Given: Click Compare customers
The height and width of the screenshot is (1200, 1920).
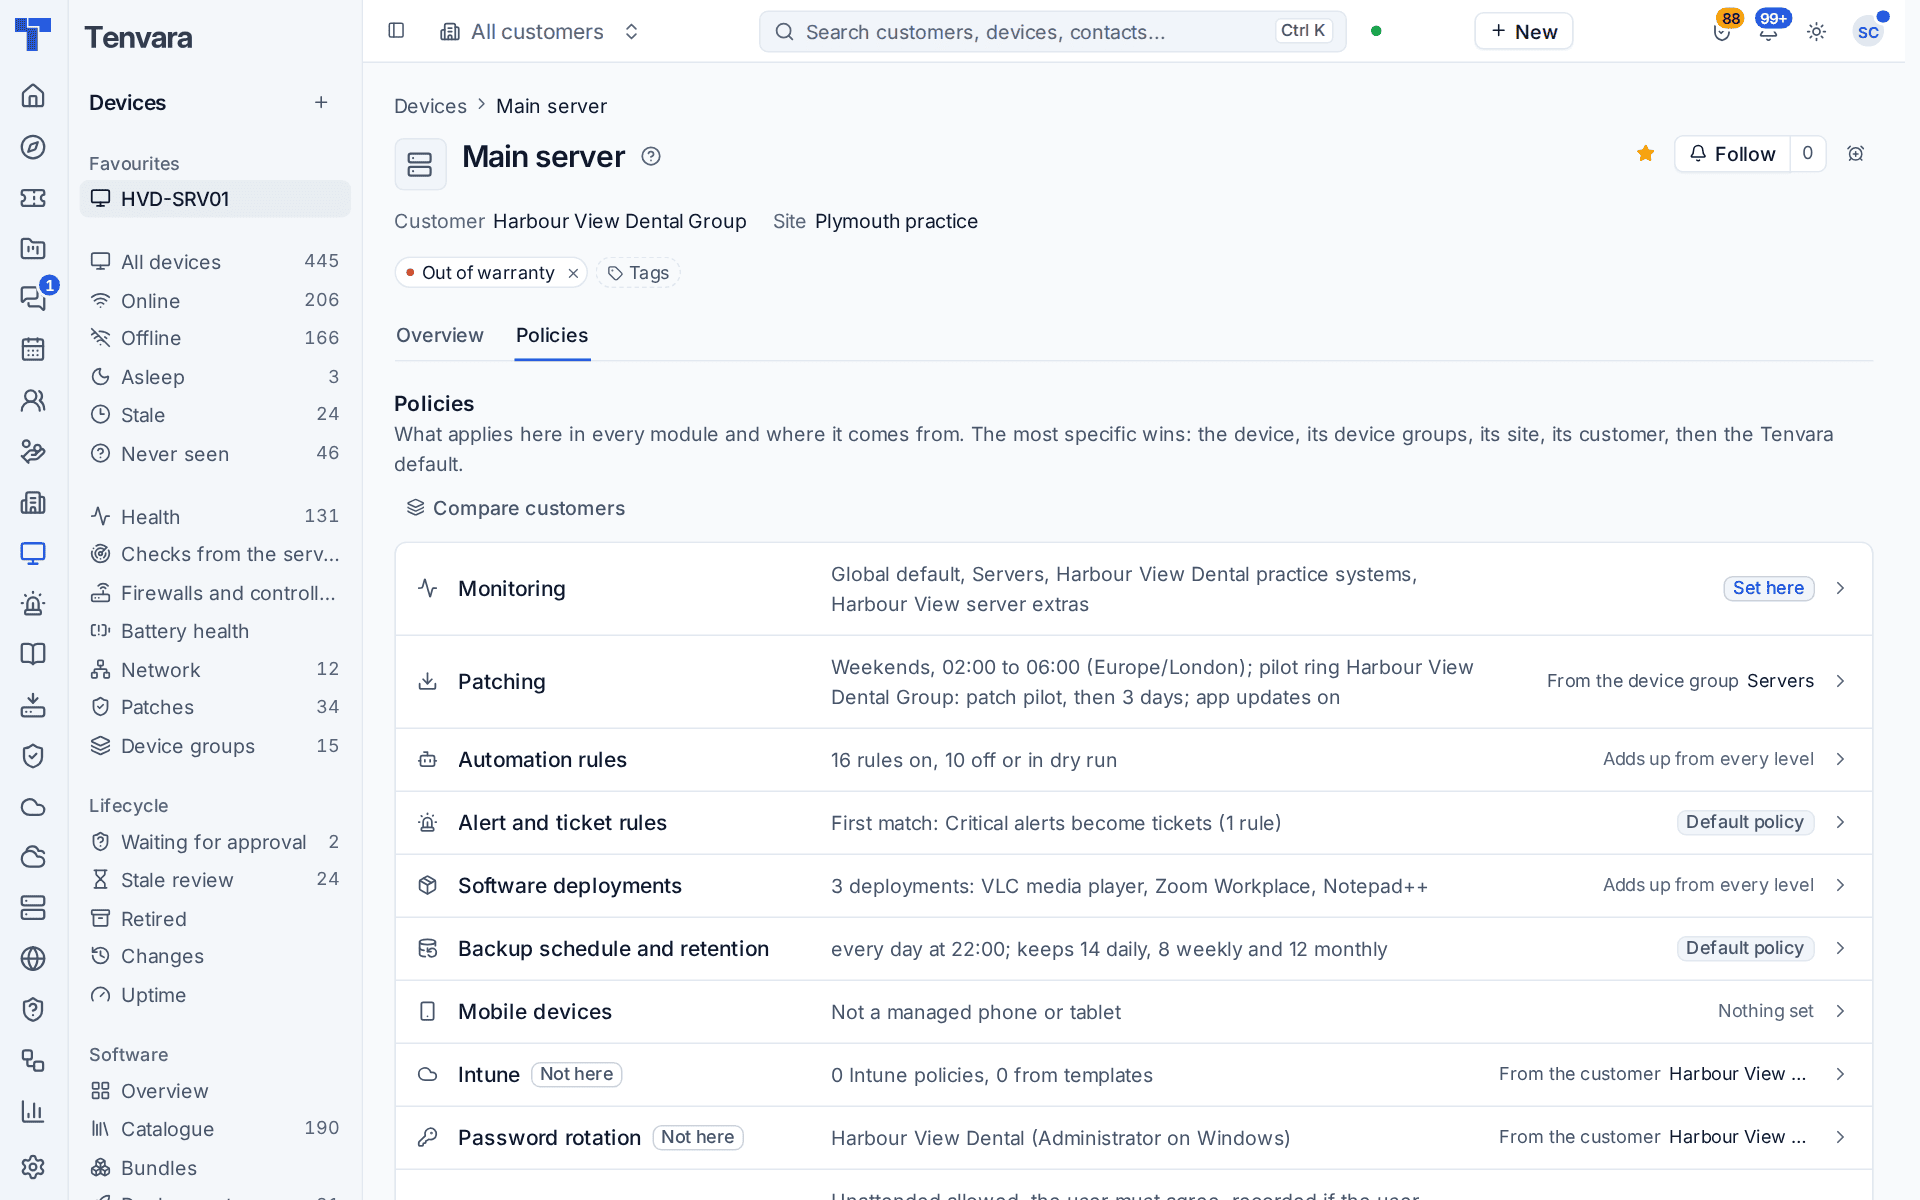Looking at the screenshot, I should click(x=515, y=508).
